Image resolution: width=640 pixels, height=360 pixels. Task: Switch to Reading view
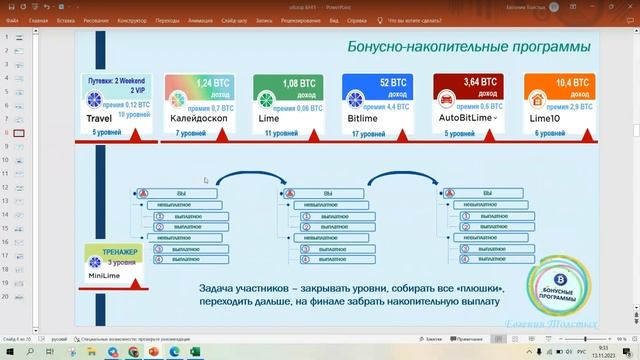point(531,339)
